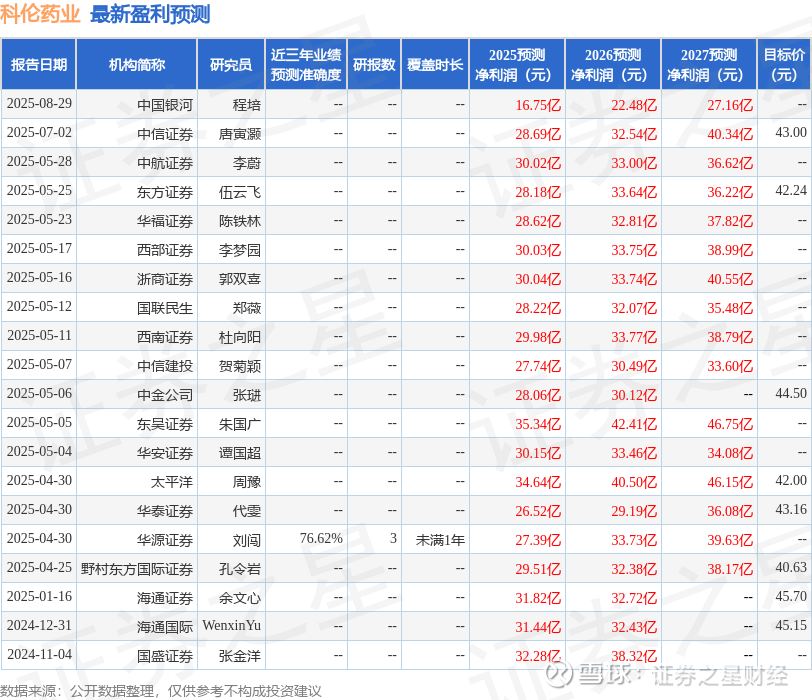The height and width of the screenshot is (700, 812).
Task: Select the 机构简称 column header
Action: click(x=137, y=65)
